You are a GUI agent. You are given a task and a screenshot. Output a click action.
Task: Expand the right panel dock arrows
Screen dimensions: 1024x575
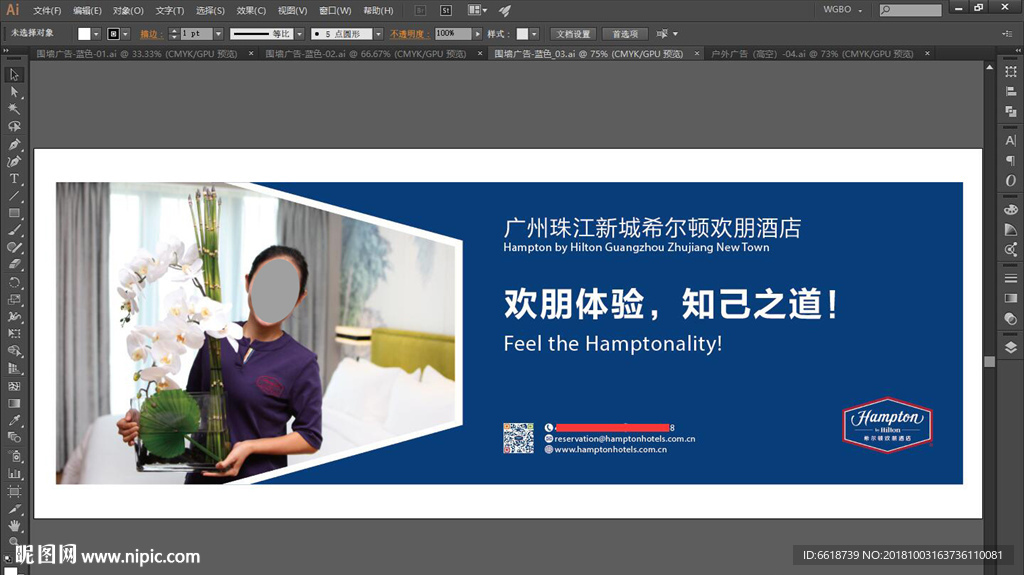pyautogui.click(x=1018, y=50)
